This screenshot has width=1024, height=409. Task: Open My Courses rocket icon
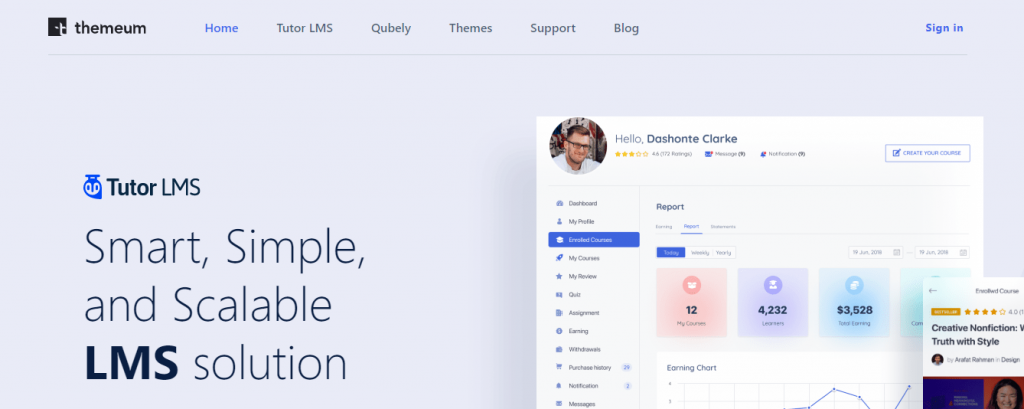[559, 258]
